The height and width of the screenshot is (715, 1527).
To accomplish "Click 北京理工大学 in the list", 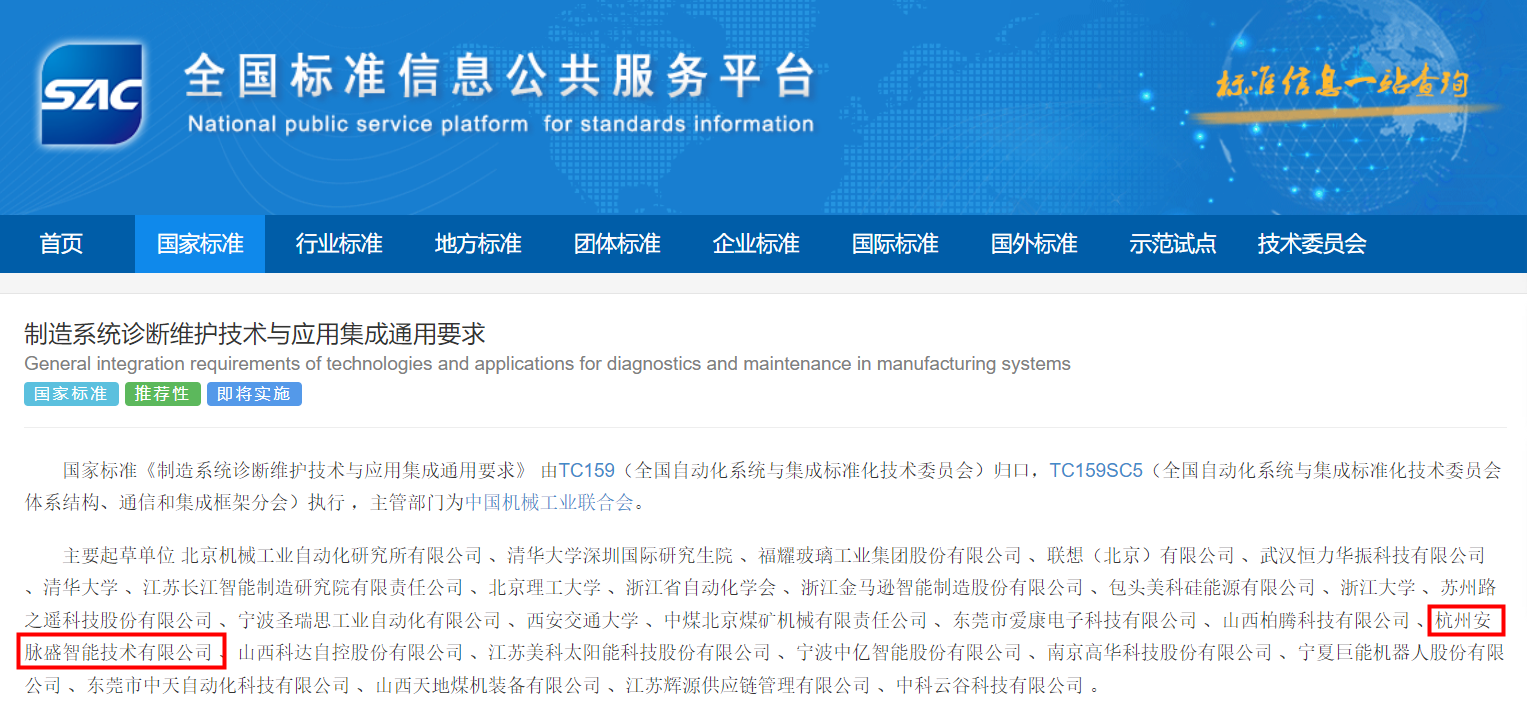I will click(545, 588).
